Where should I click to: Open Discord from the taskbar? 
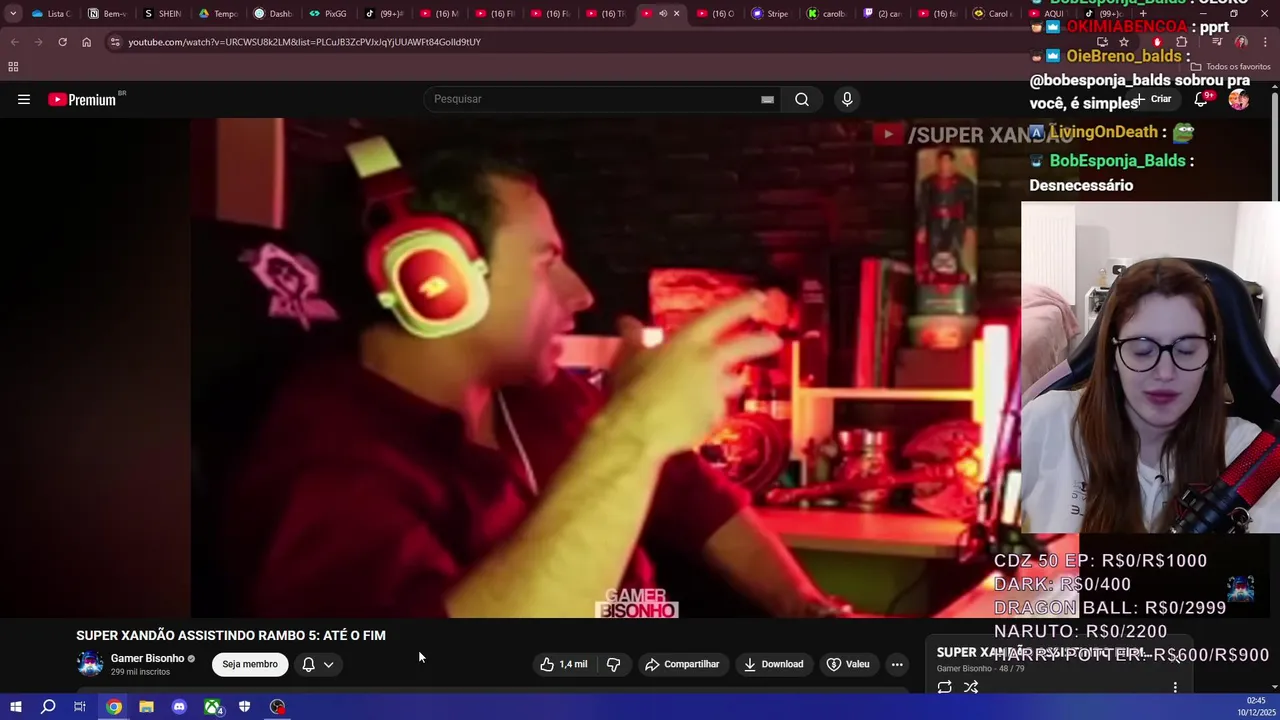[179, 707]
